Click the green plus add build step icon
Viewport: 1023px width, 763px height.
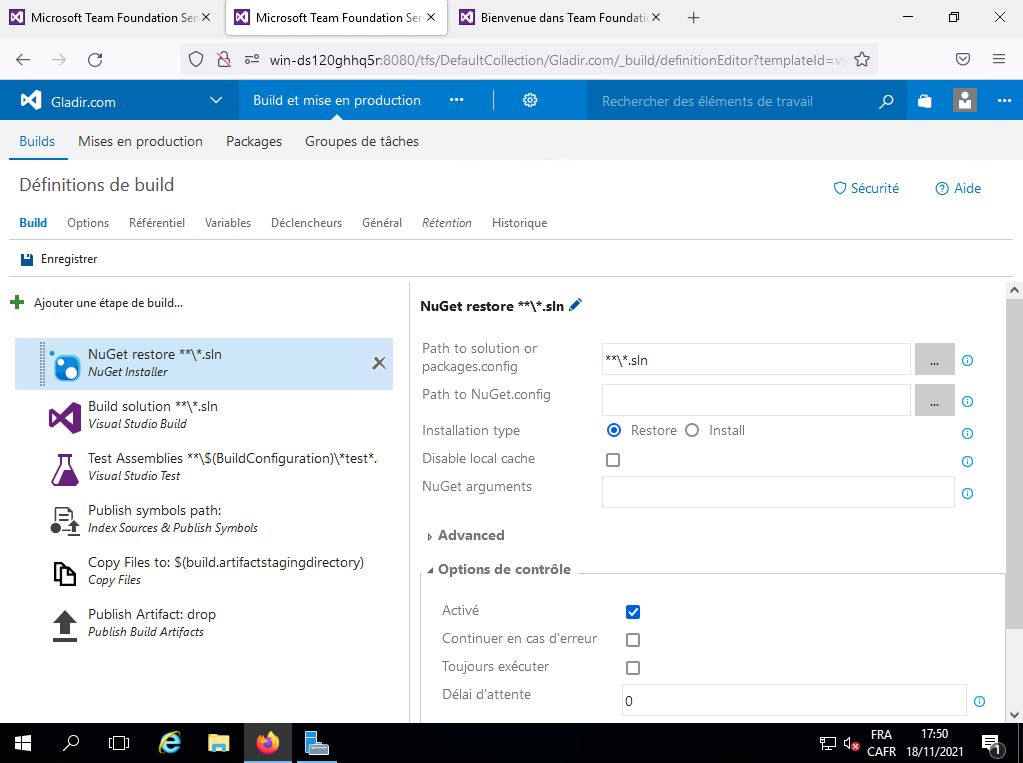click(x=17, y=302)
